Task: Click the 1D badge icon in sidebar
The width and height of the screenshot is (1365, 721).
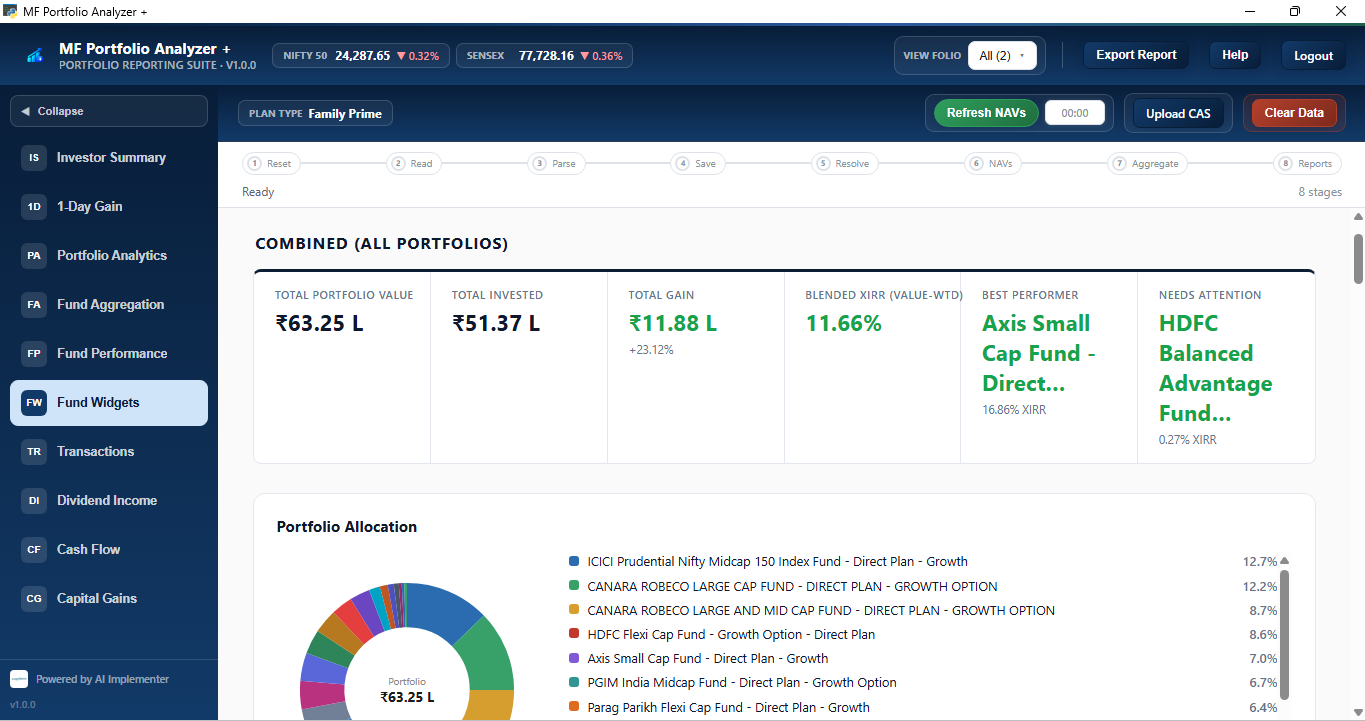Action: coord(34,207)
